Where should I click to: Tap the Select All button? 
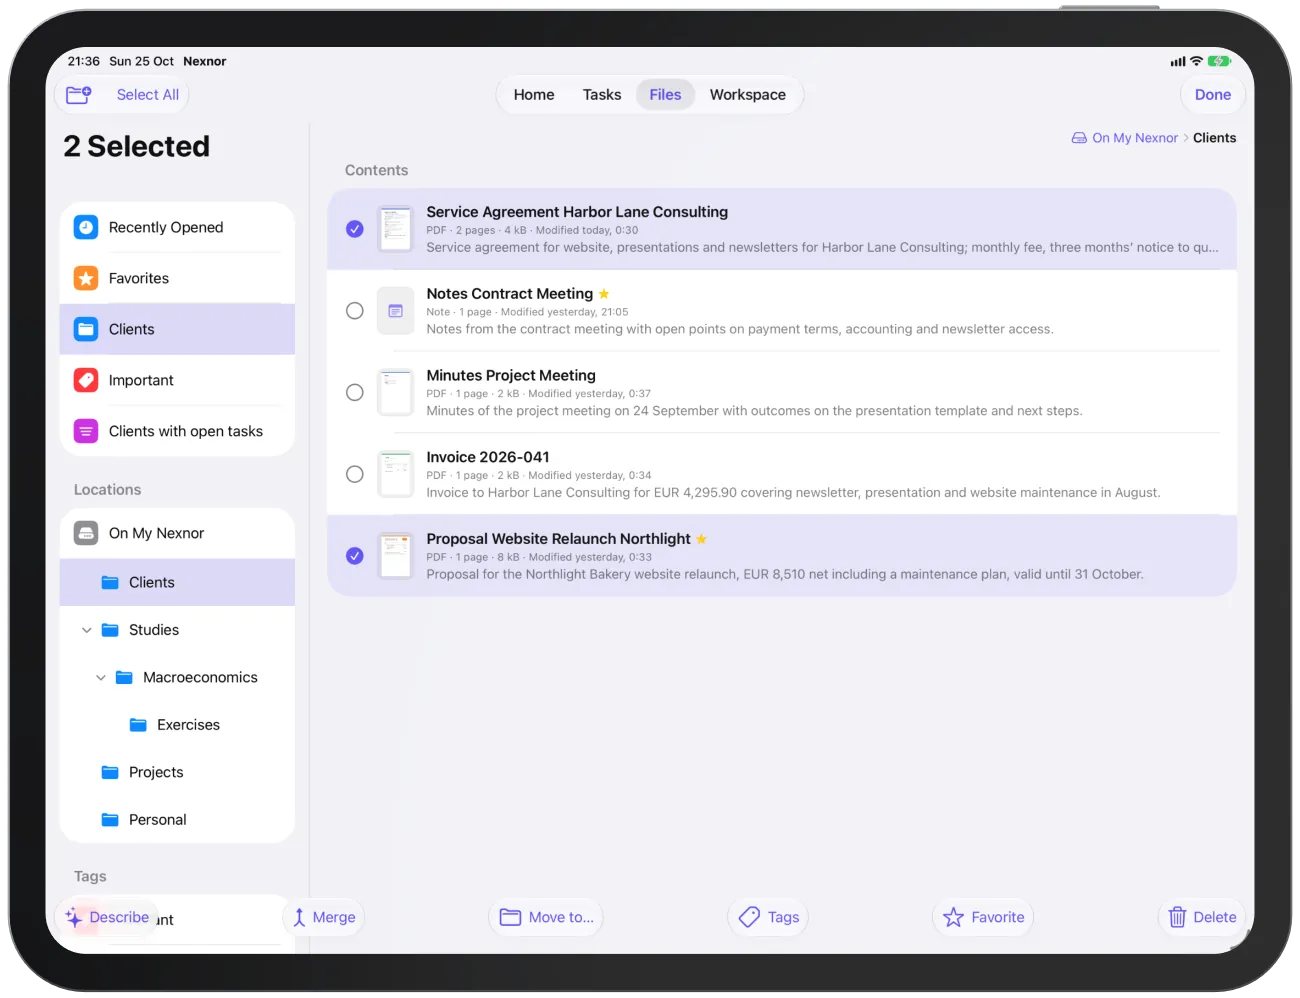coord(148,95)
